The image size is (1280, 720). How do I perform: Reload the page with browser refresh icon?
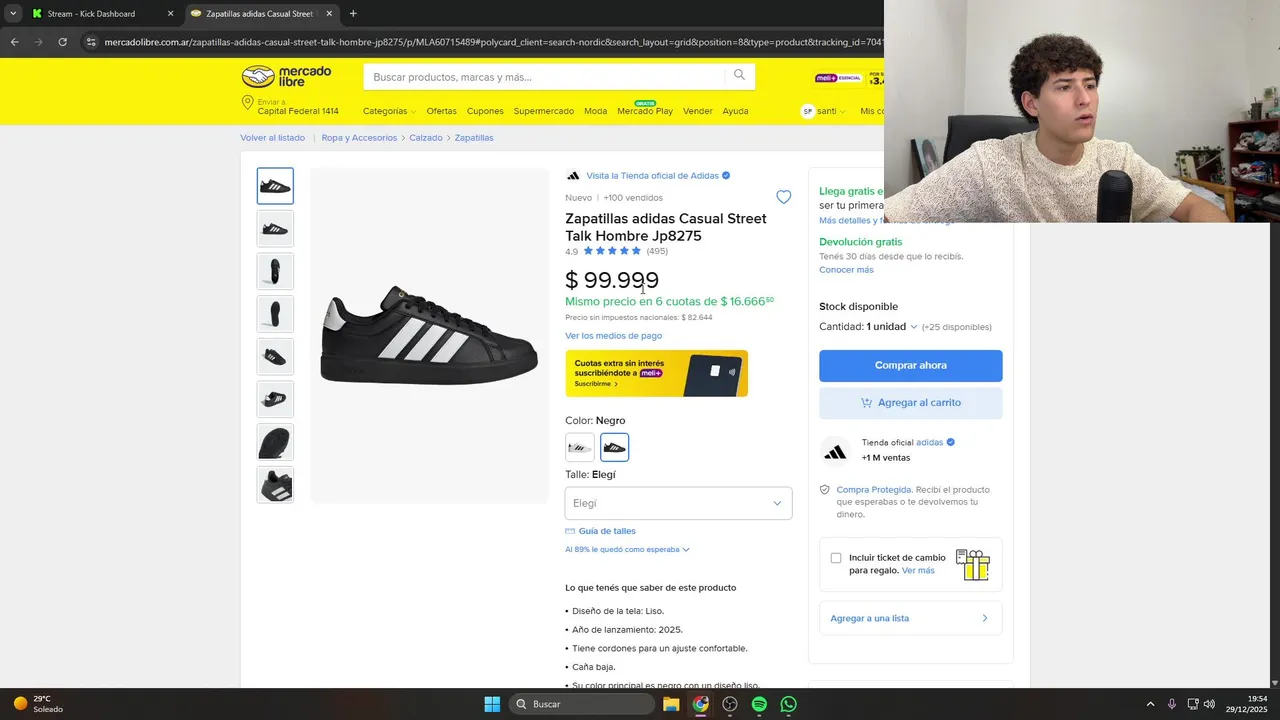tap(62, 42)
